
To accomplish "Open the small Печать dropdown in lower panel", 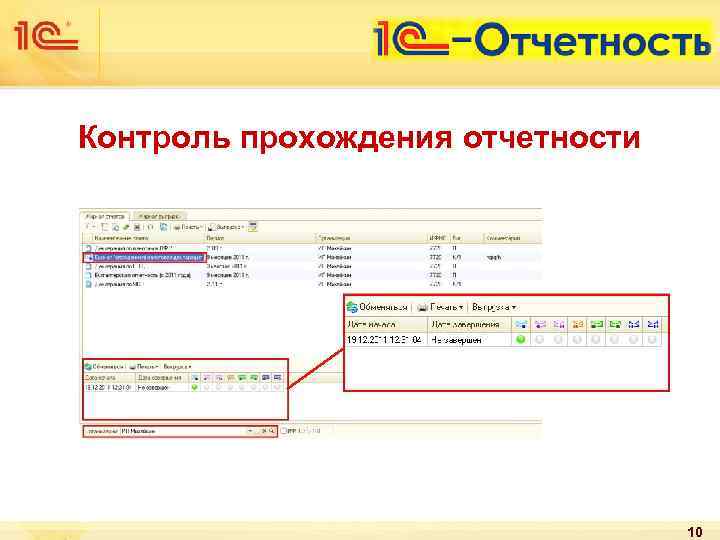I will tap(144, 367).
